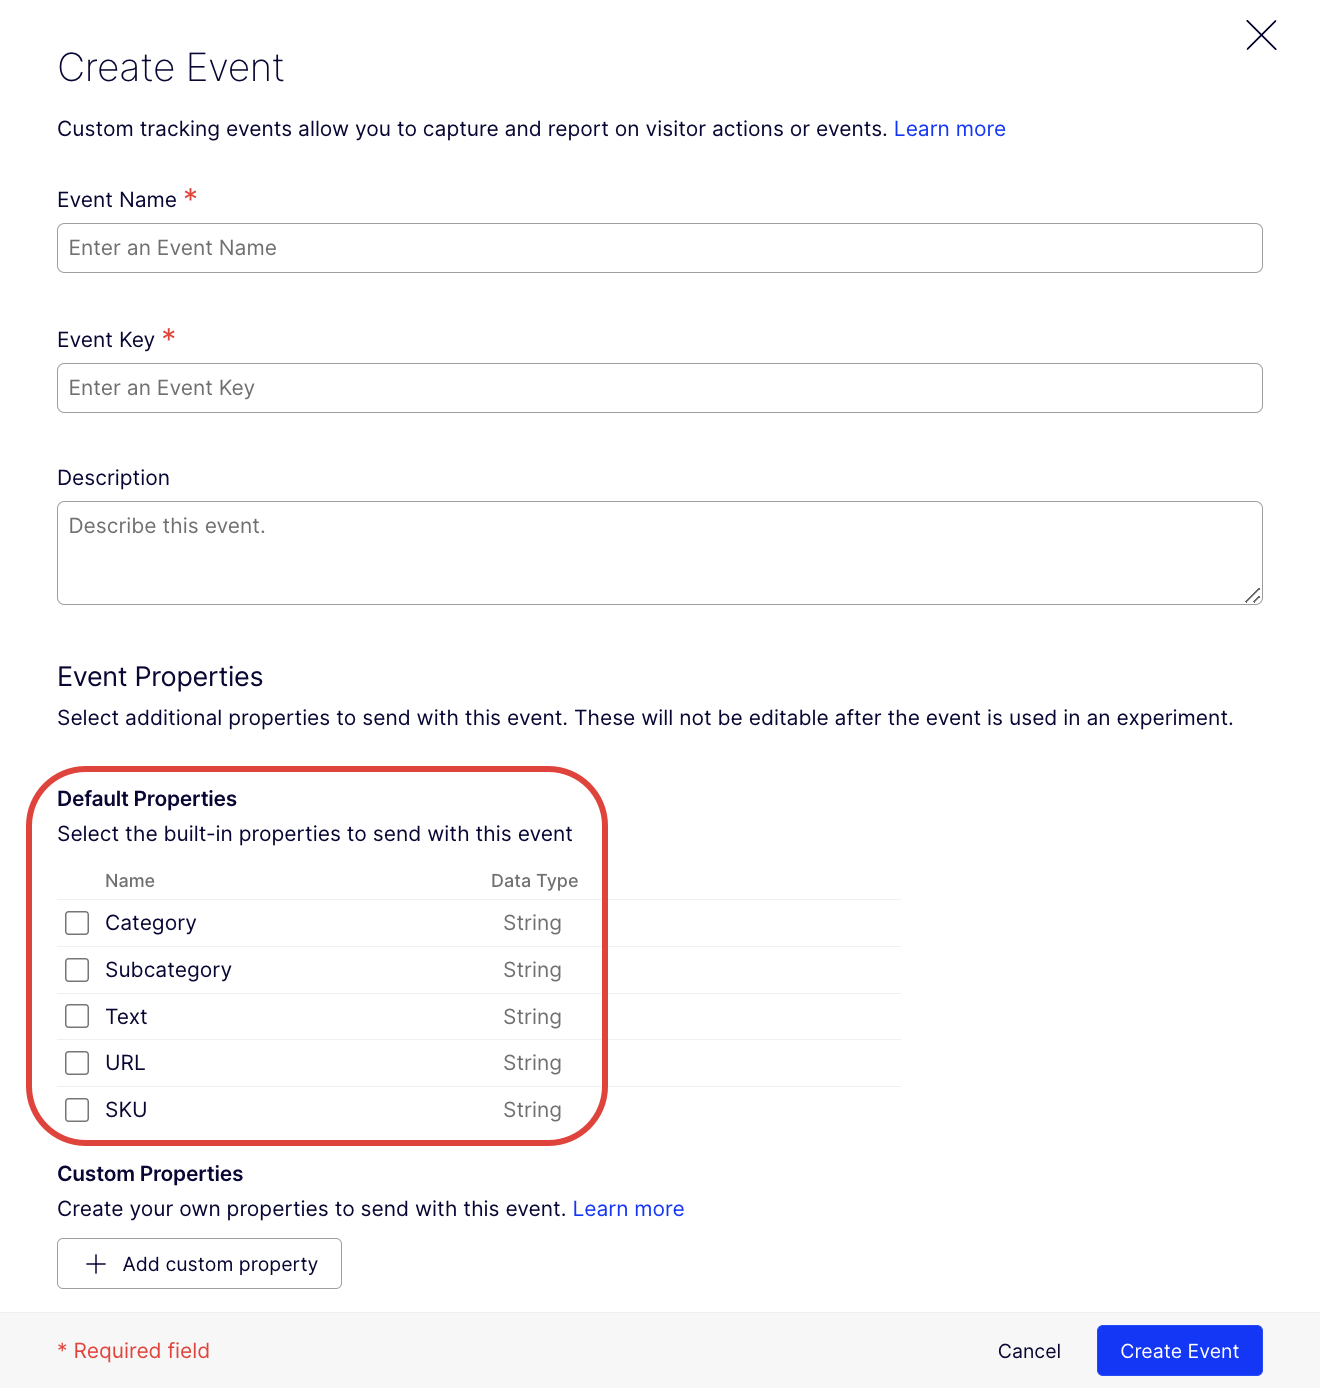Click the plus icon on Add custom property
Image resolution: width=1320 pixels, height=1388 pixels.
click(96, 1263)
